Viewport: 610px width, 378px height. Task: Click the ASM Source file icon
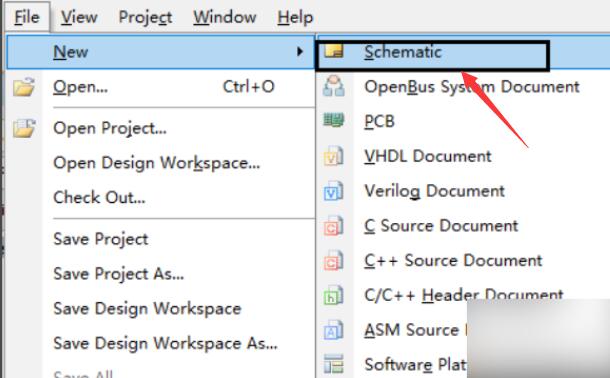coord(334,330)
